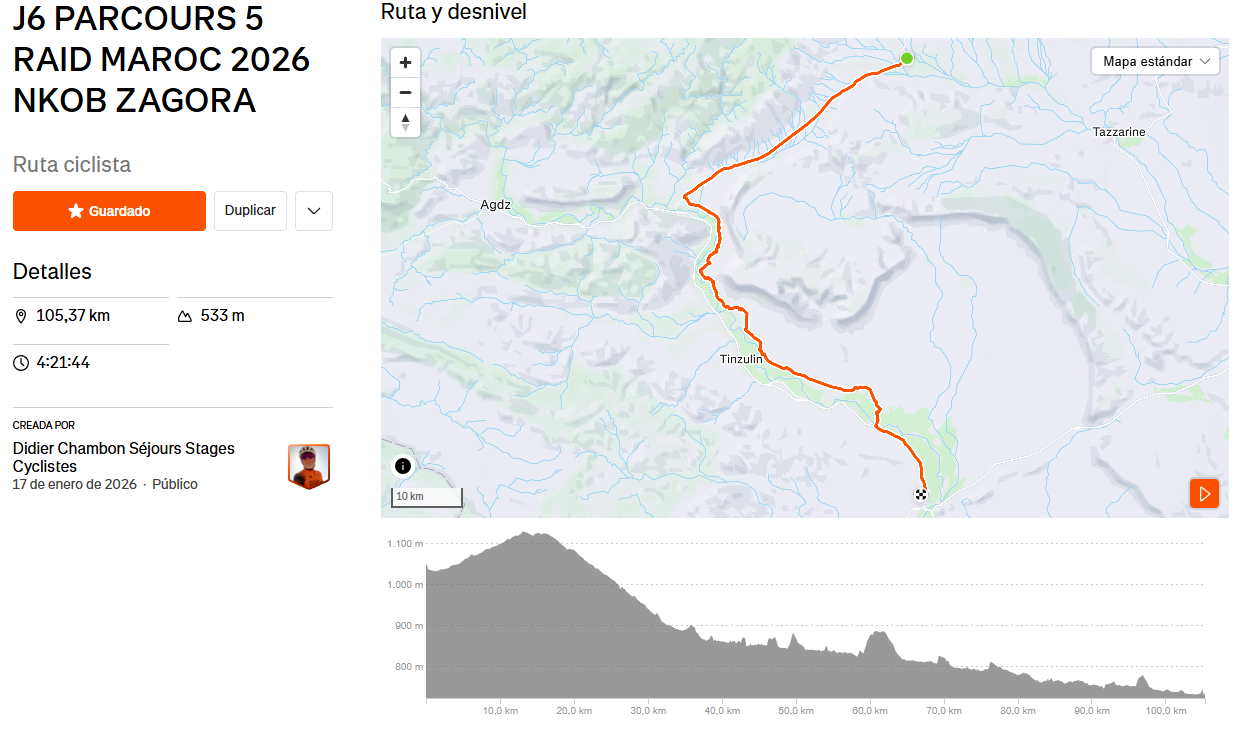This screenshot has width=1246, height=735.
Task: Click the elevation mountain icon by 533 m
Action: pos(185,316)
